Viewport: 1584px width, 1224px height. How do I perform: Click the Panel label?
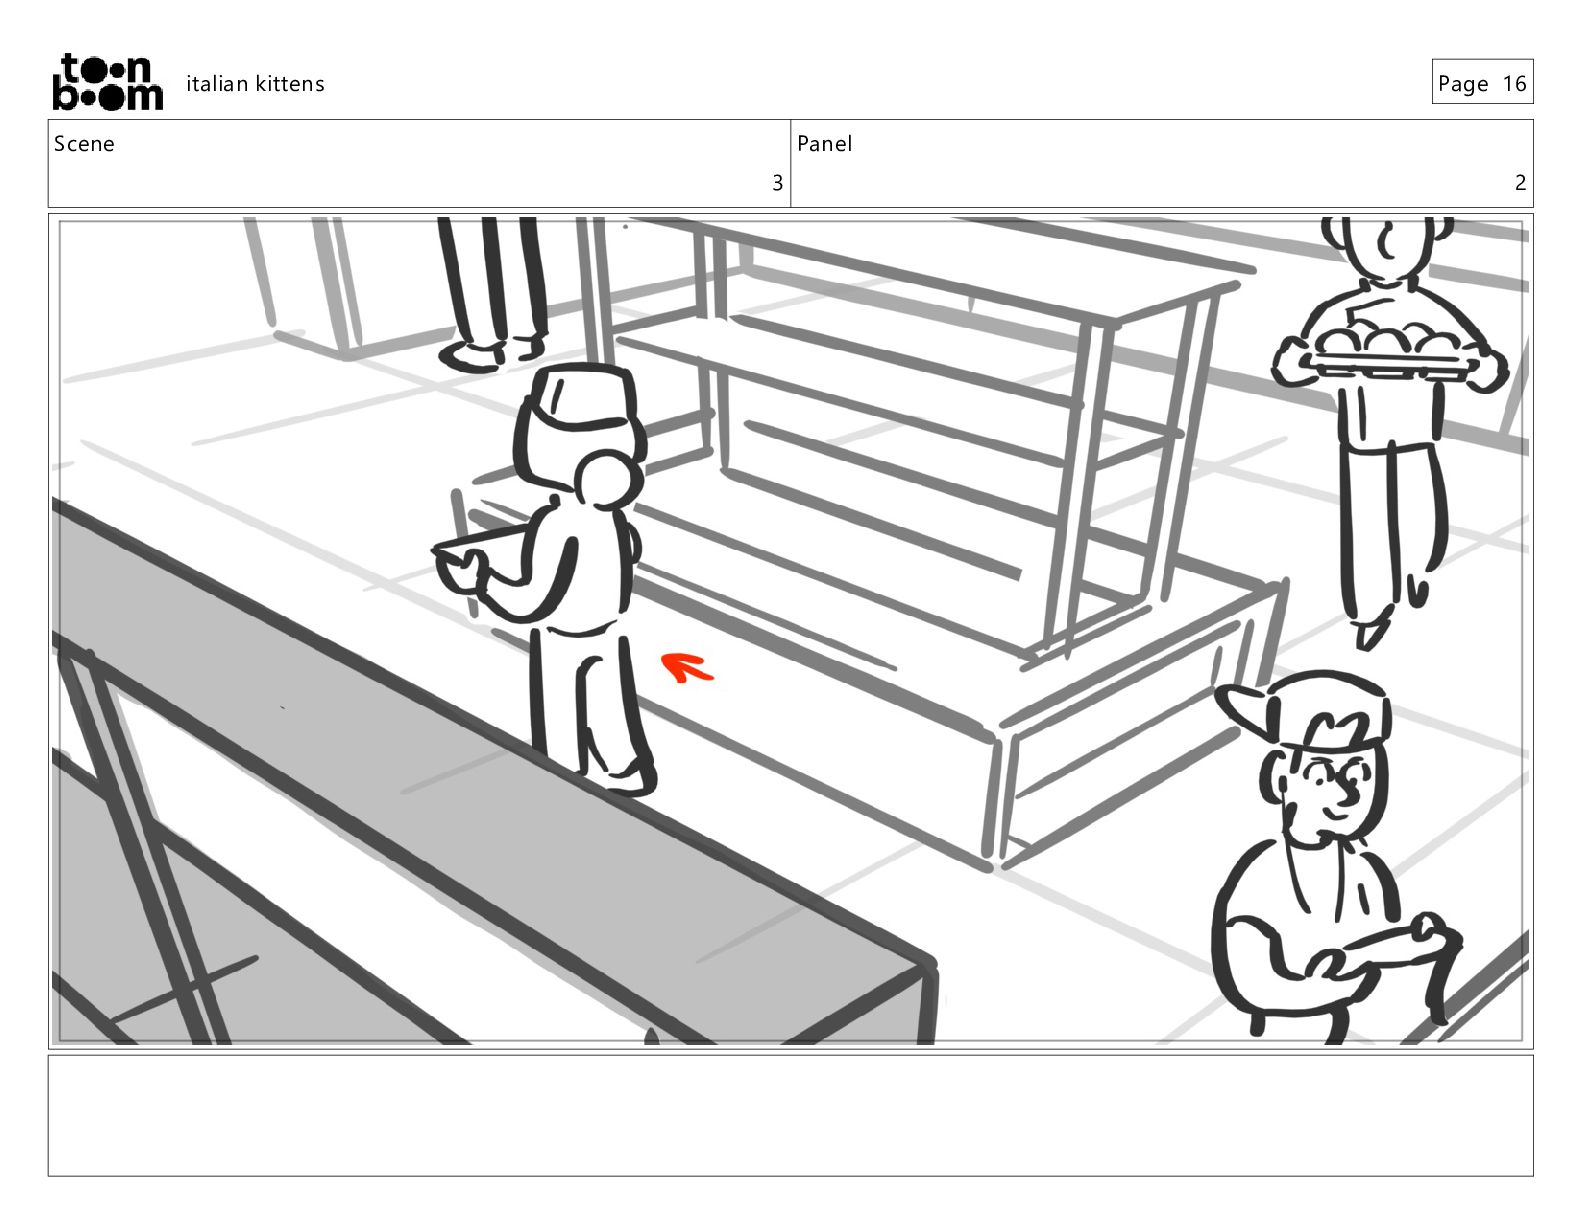824,144
